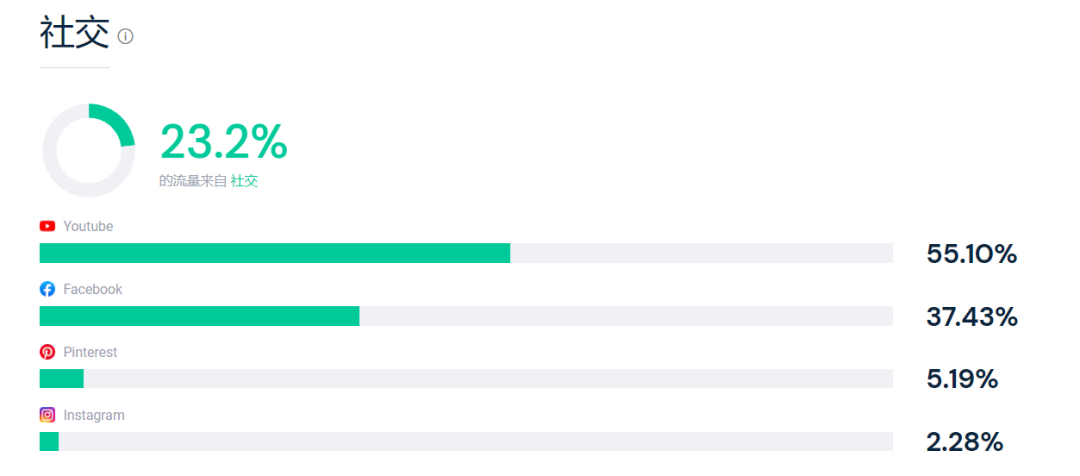Click the Instagram label text
Viewport: 1080px width, 476px height.
tap(94, 415)
